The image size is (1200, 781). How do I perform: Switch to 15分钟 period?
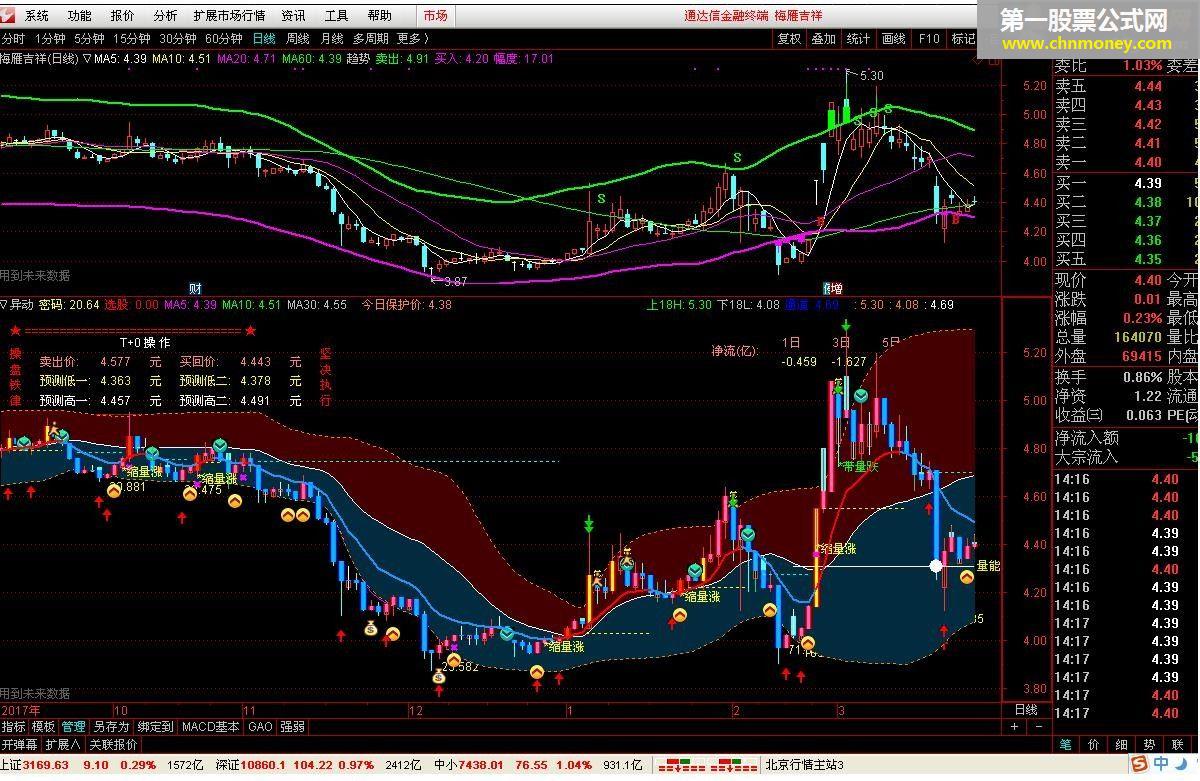point(131,39)
